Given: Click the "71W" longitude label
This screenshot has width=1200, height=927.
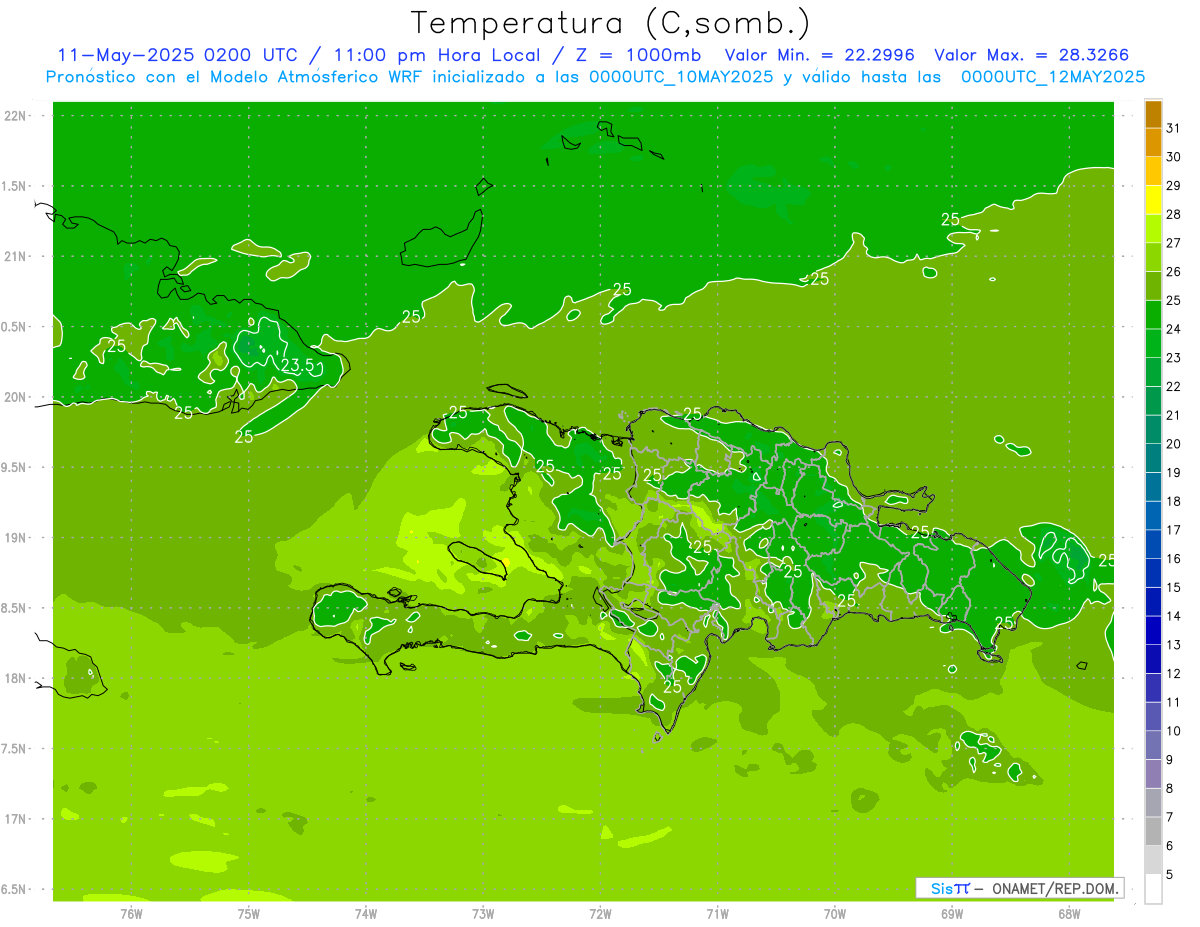Looking at the screenshot, I should (717, 913).
